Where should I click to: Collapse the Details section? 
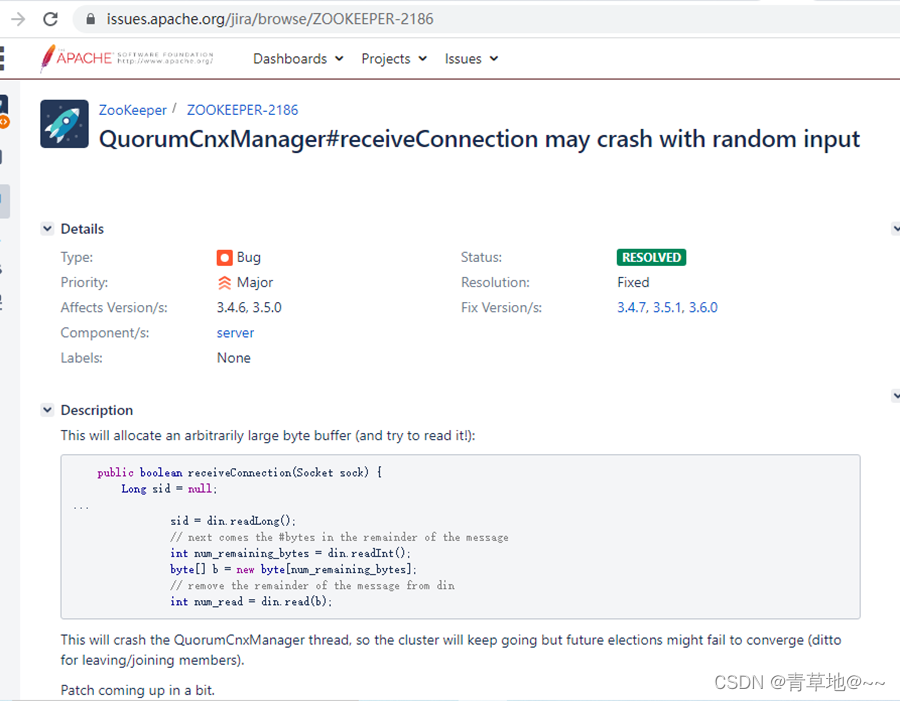click(x=47, y=228)
